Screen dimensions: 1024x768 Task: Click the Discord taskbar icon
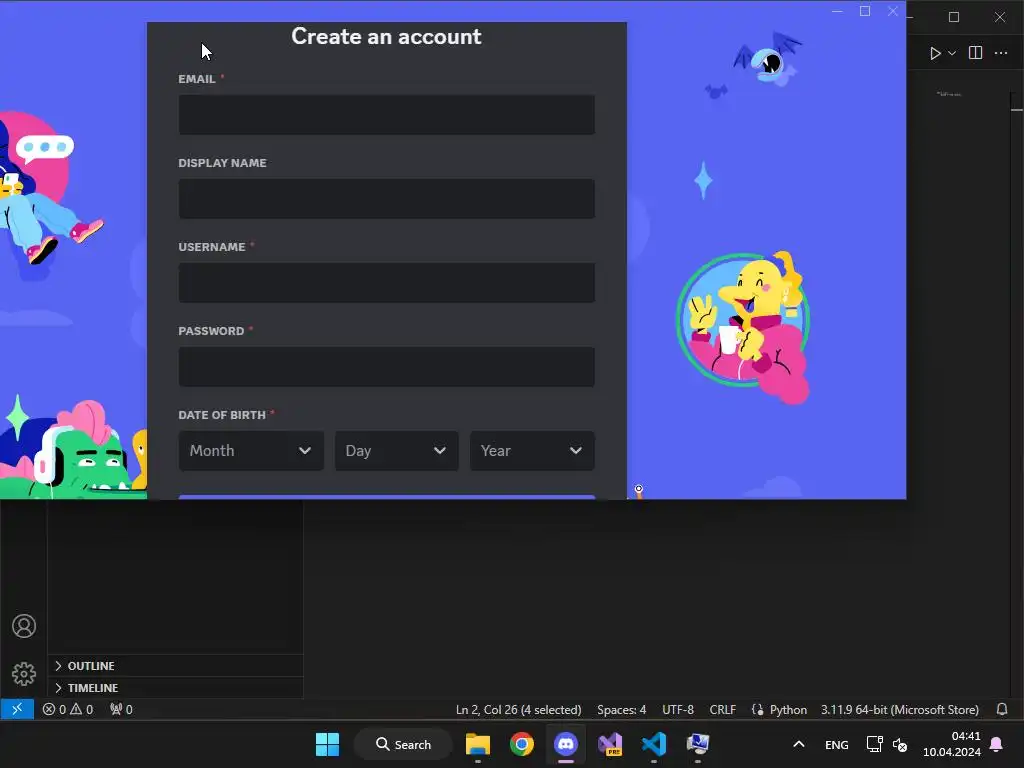click(x=566, y=744)
